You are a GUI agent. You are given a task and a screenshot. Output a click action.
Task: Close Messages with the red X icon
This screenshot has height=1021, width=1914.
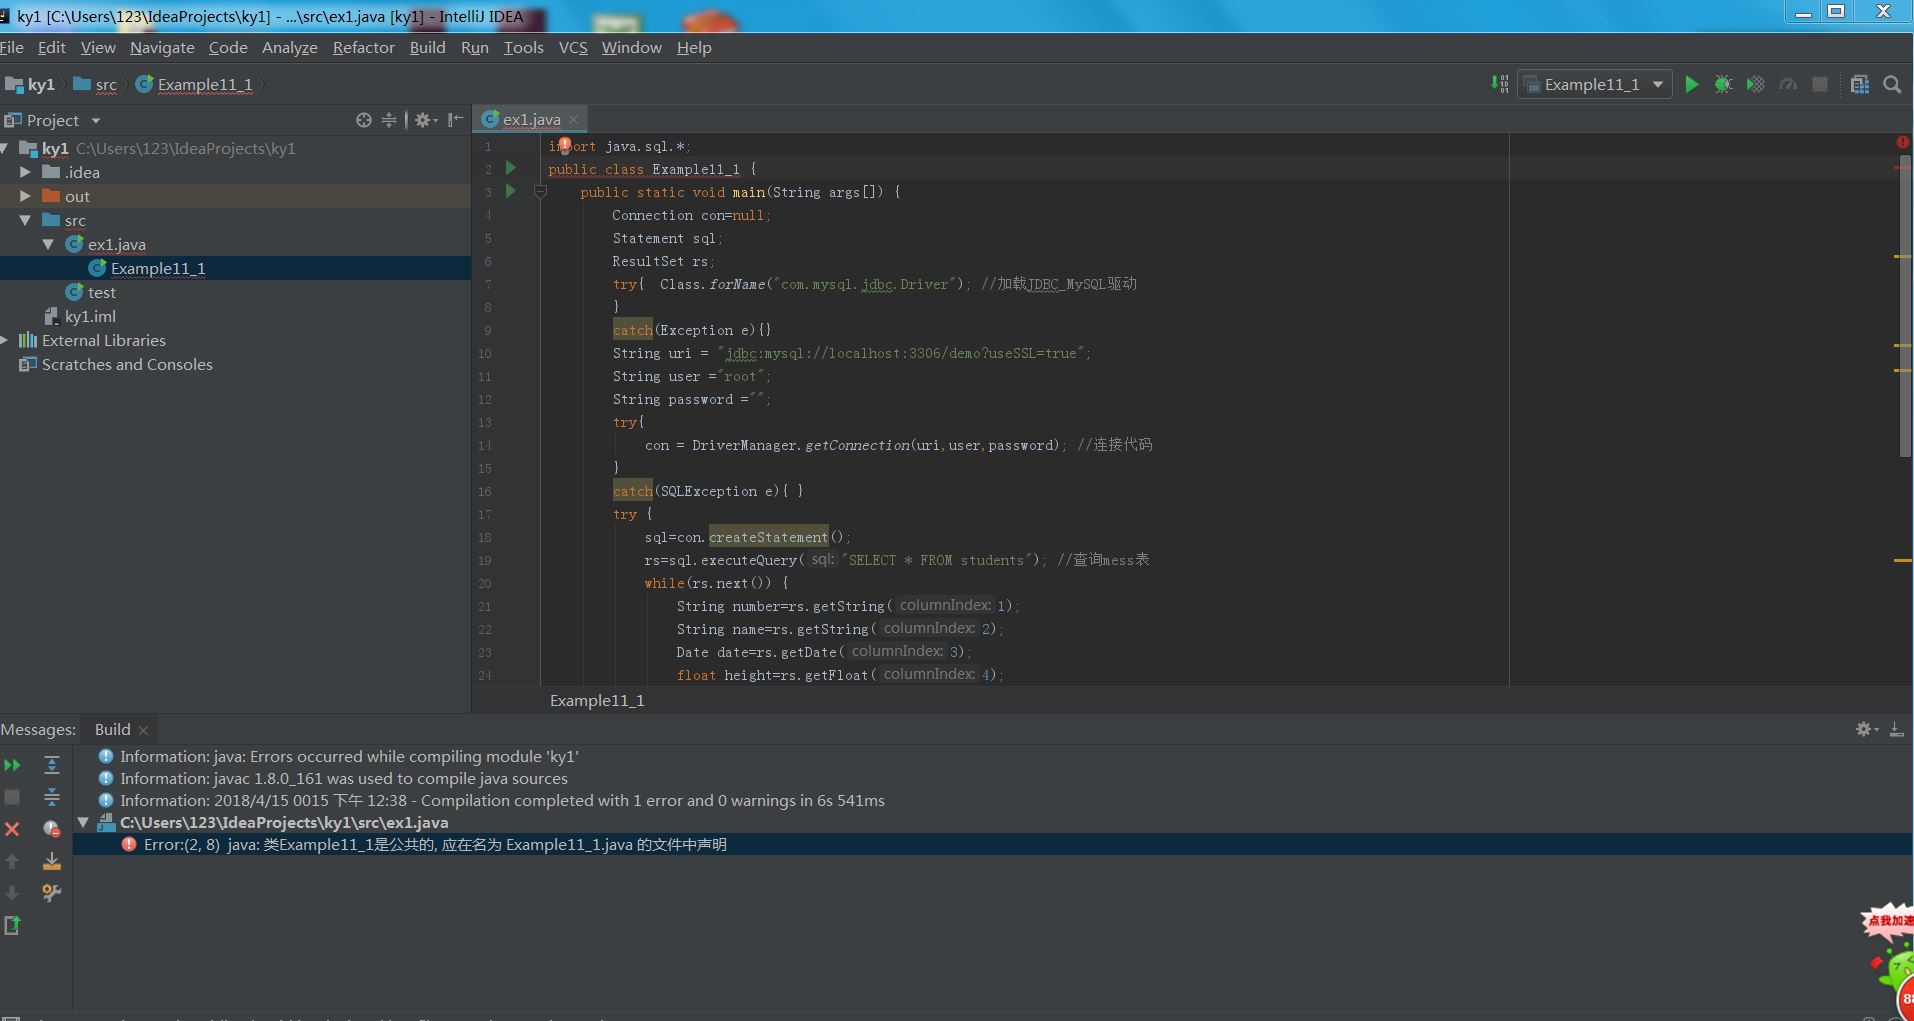pos(12,829)
